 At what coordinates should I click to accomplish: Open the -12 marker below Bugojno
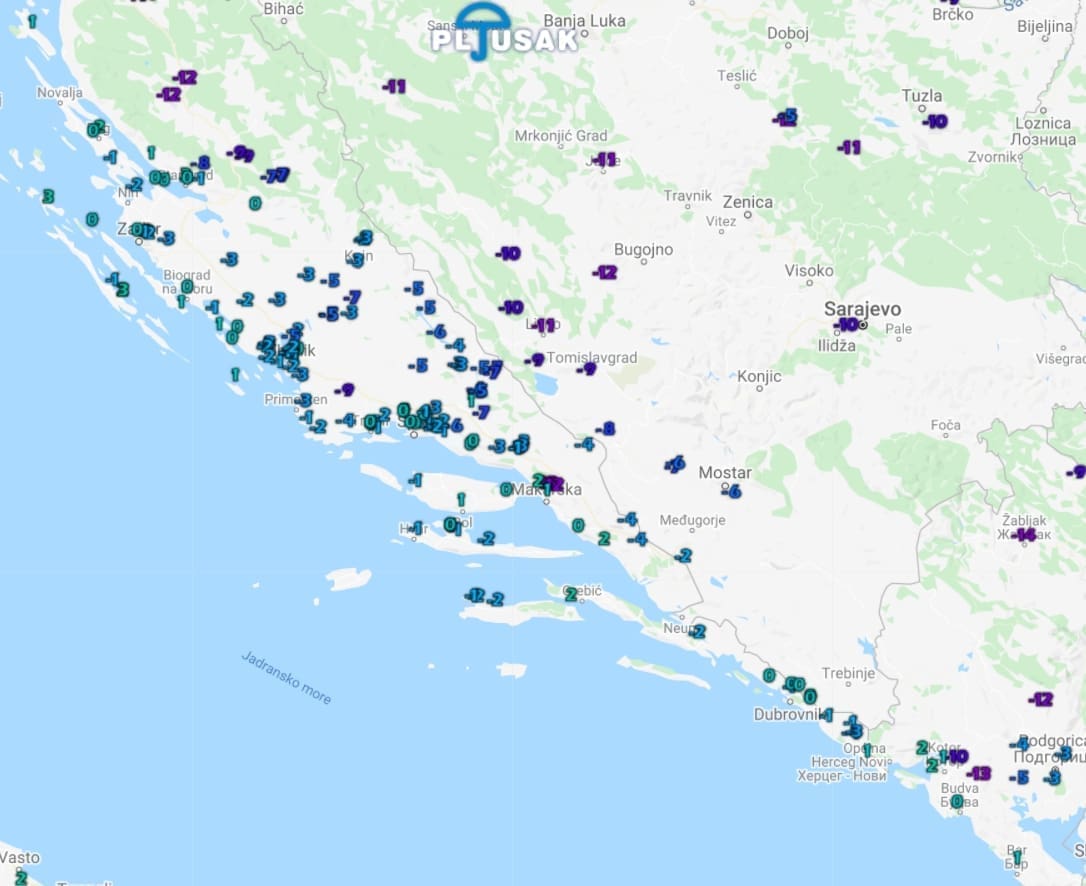coord(605,272)
